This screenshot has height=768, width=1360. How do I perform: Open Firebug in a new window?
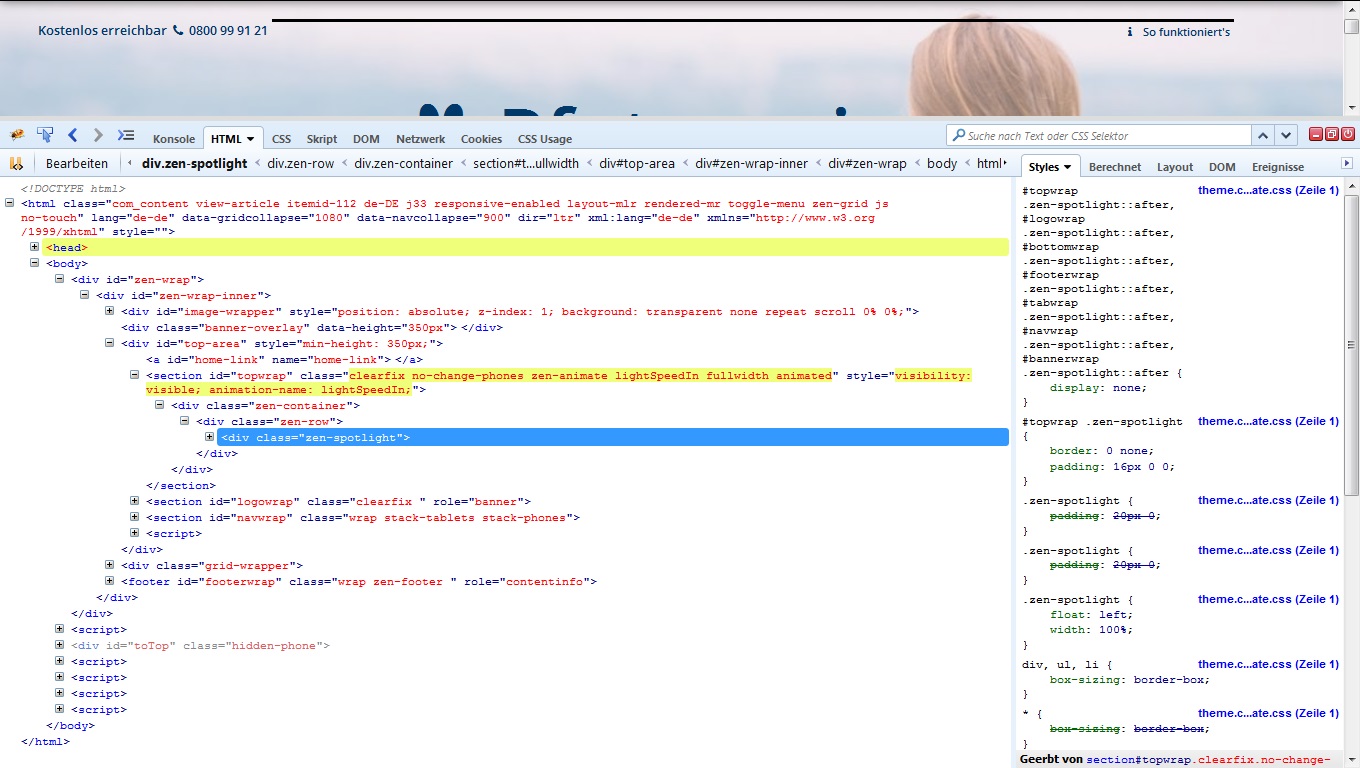[1332, 134]
